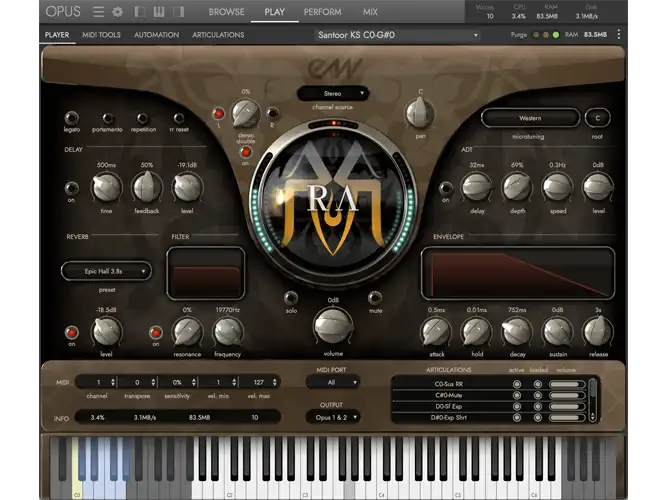Screen dimensions: 667x500
Task: Open the settings gear
Action: 118,11
